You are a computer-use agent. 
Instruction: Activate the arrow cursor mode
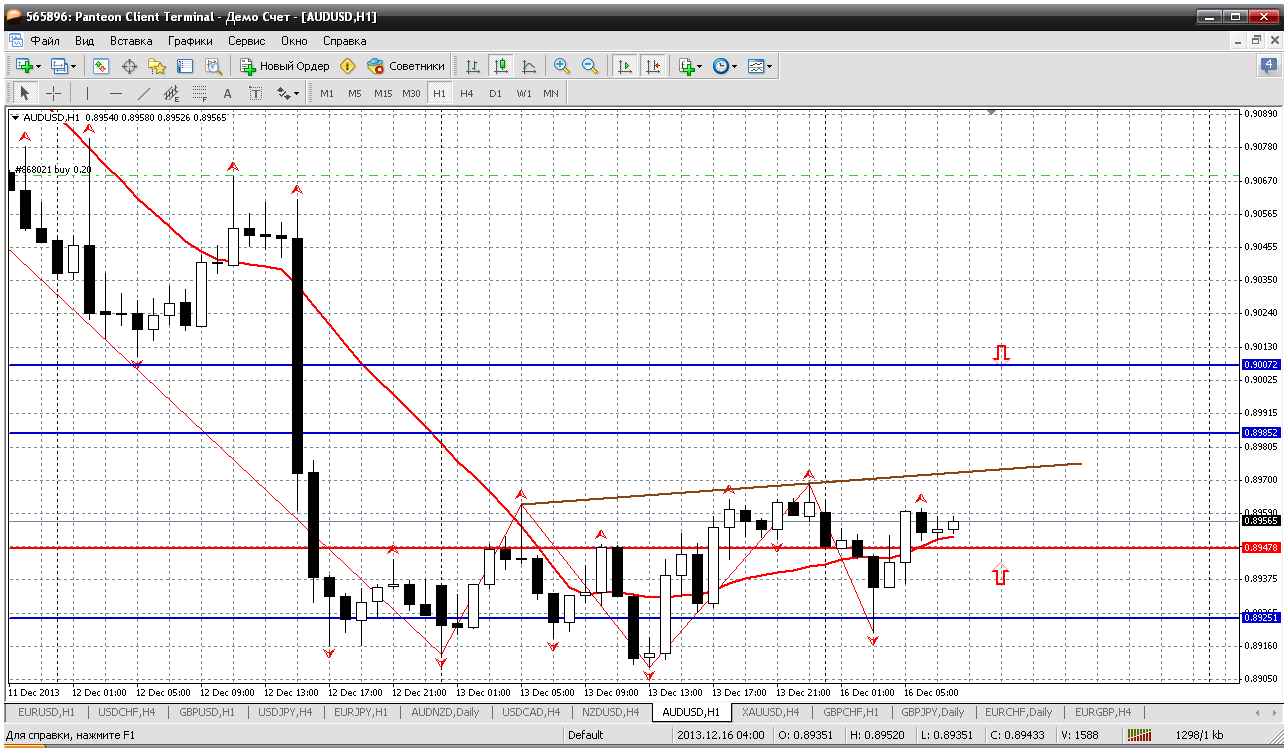tap(25, 93)
